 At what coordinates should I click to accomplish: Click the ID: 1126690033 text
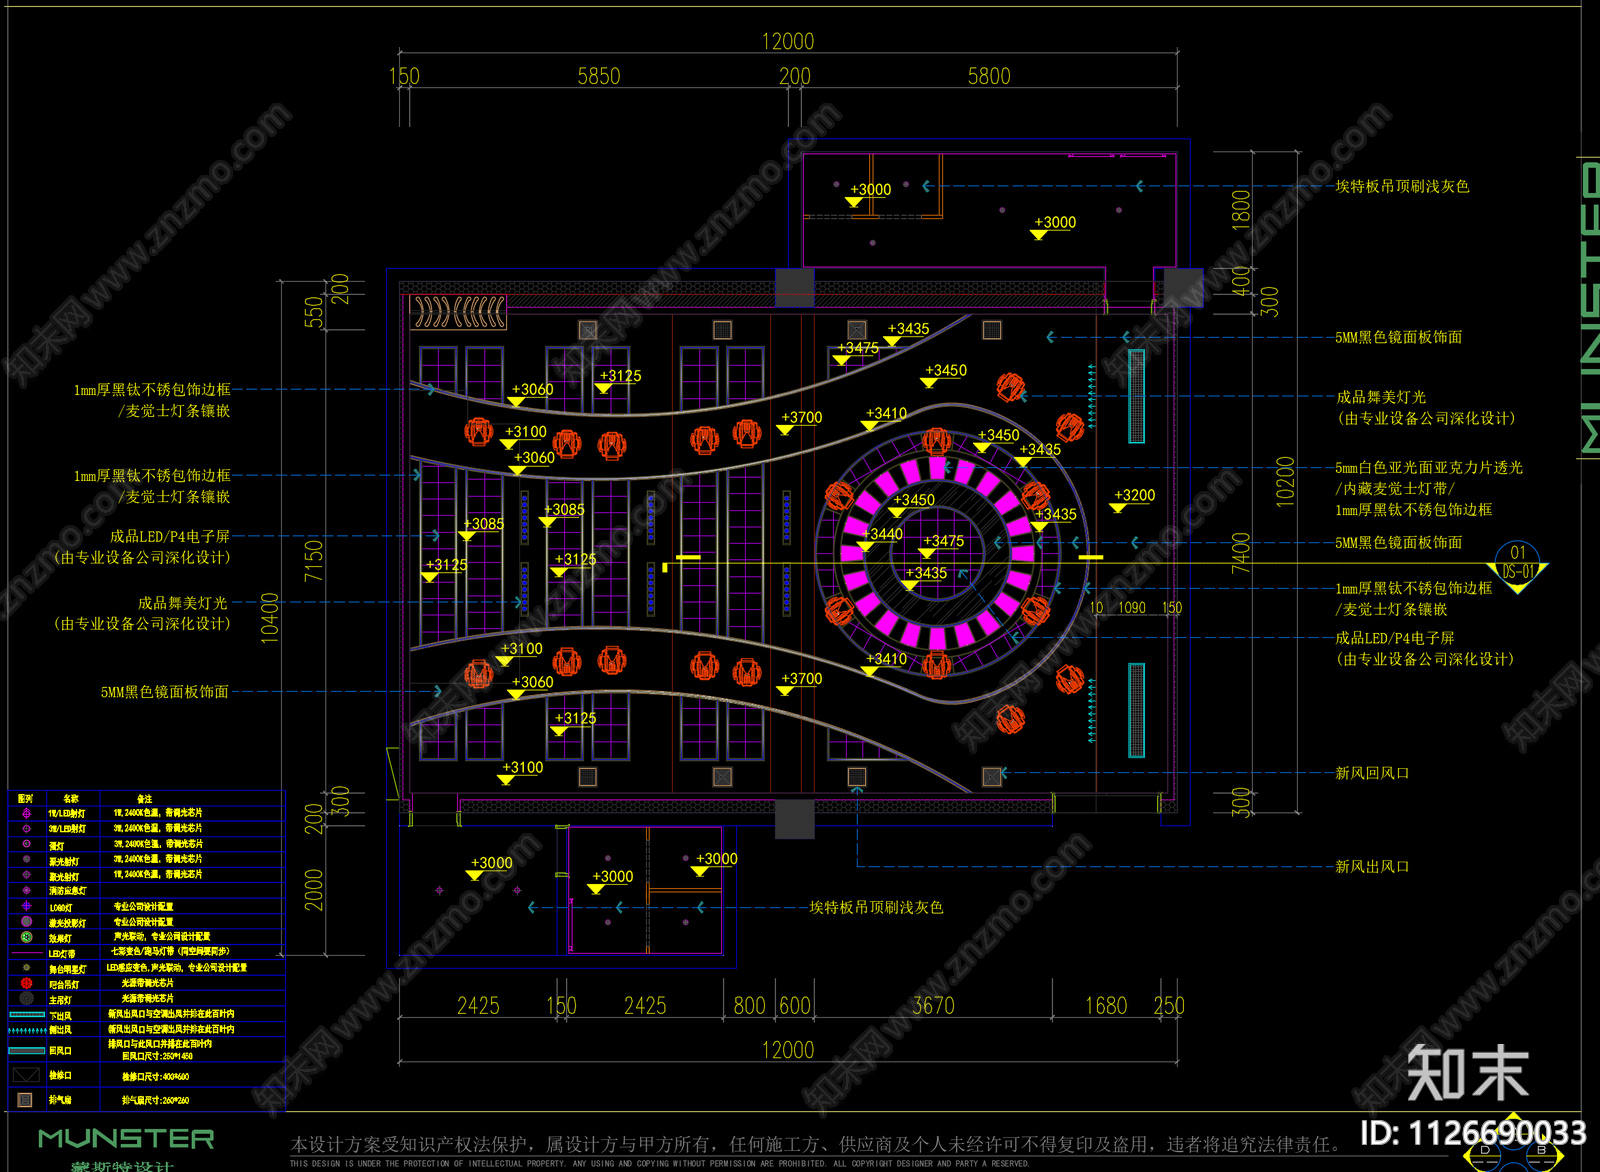[x=1473, y=1133]
